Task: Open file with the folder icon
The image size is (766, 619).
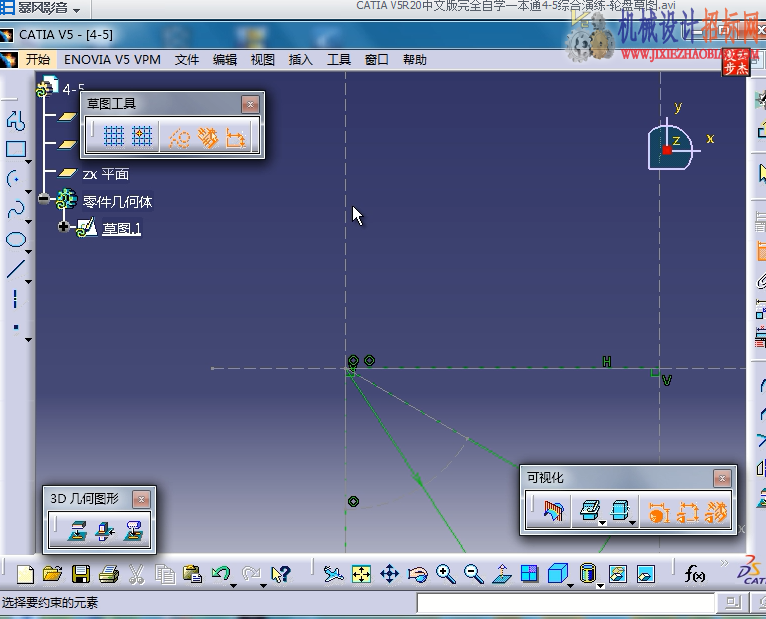Action: pyautogui.click(x=53, y=574)
